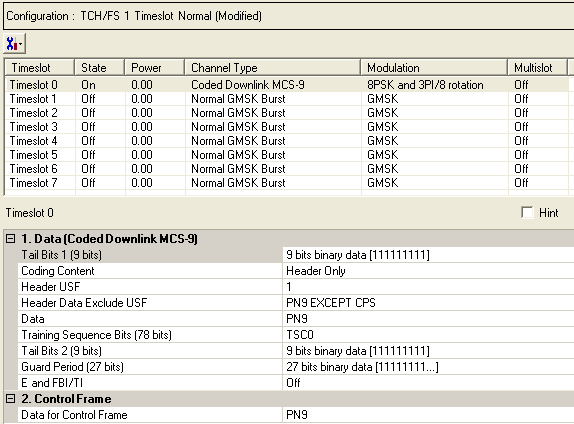Collapse the Control Frame section
This screenshot has height=424, width=574.
tap(11, 398)
